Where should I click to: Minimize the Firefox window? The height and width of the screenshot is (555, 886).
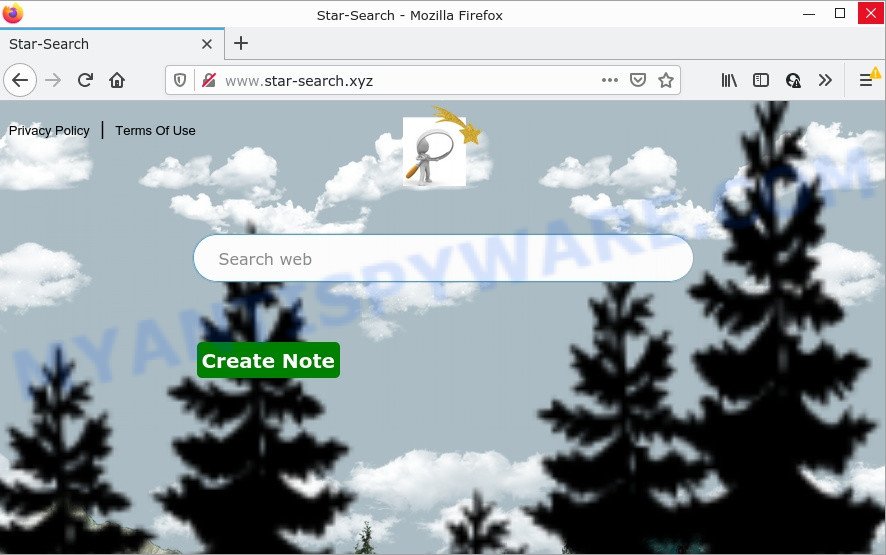(x=809, y=13)
